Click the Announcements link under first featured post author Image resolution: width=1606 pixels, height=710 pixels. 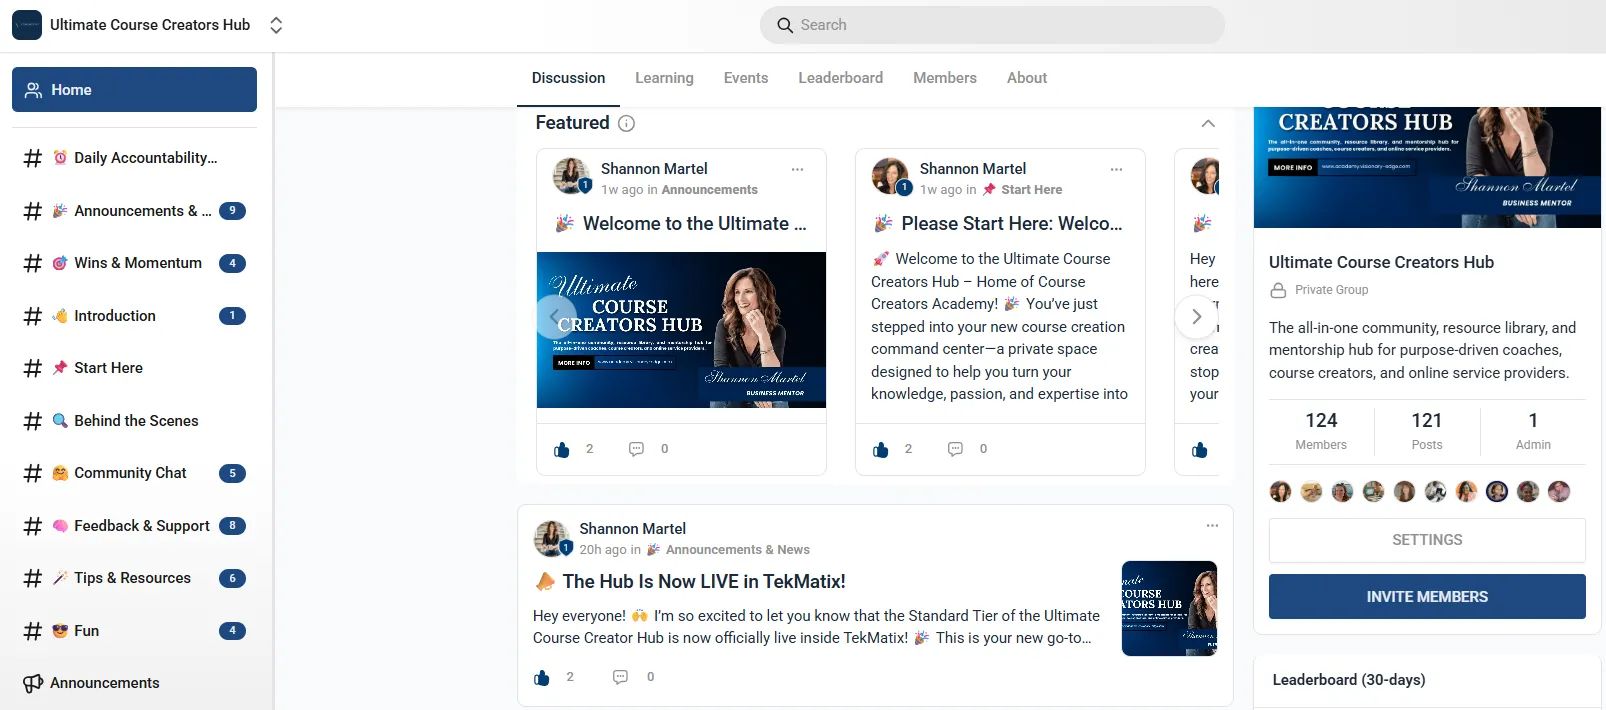709,190
